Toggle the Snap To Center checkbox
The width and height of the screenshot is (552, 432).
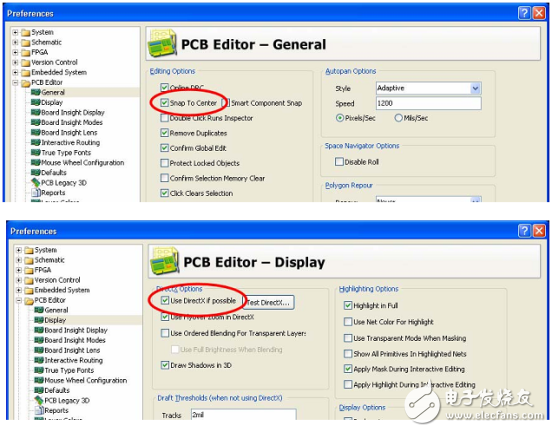coord(164,103)
